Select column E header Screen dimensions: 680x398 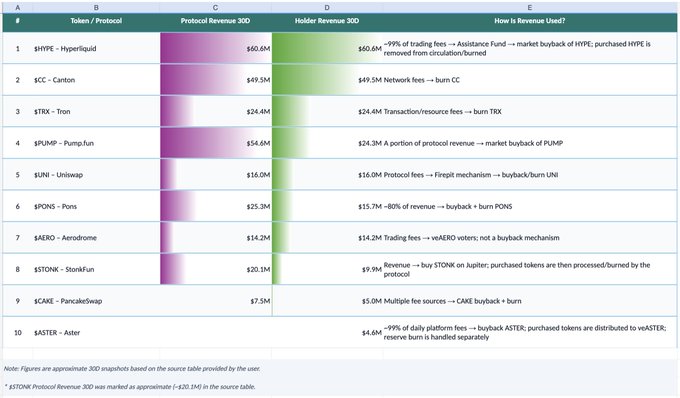pyautogui.click(x=530, y=7)
